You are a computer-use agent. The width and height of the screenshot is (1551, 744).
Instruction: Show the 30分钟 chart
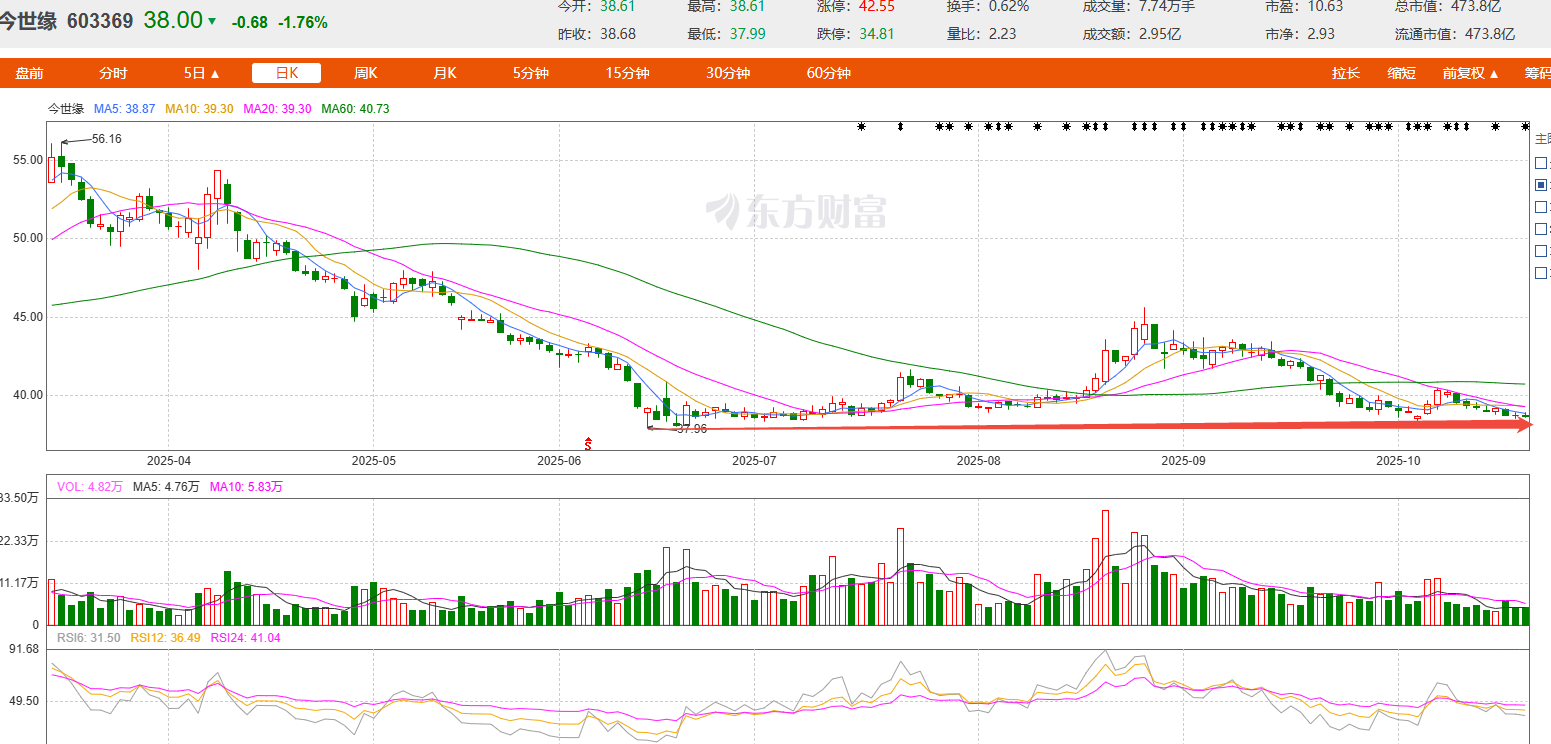click(728, 73)
